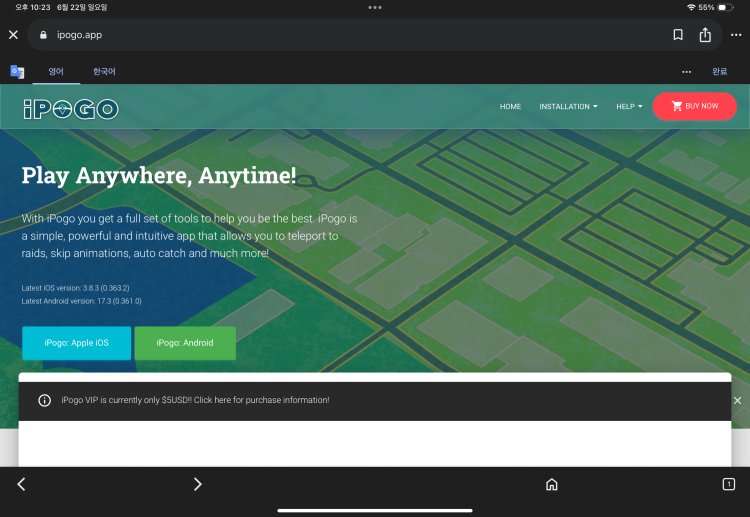Click the iPogo: Android button
Viewport: 750px width, 517px height.
tap(185, 343)
